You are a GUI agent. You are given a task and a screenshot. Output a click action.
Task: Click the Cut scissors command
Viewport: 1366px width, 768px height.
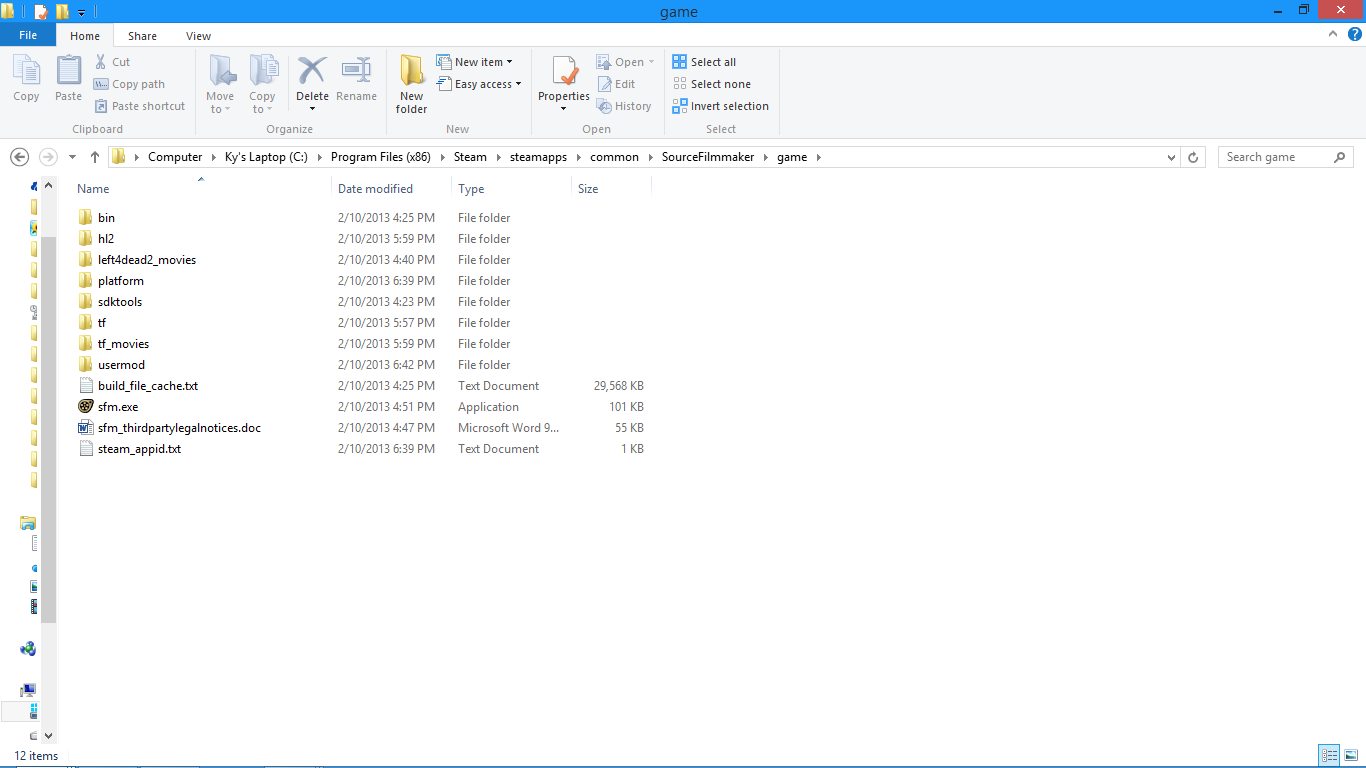[x=112, y=62]
